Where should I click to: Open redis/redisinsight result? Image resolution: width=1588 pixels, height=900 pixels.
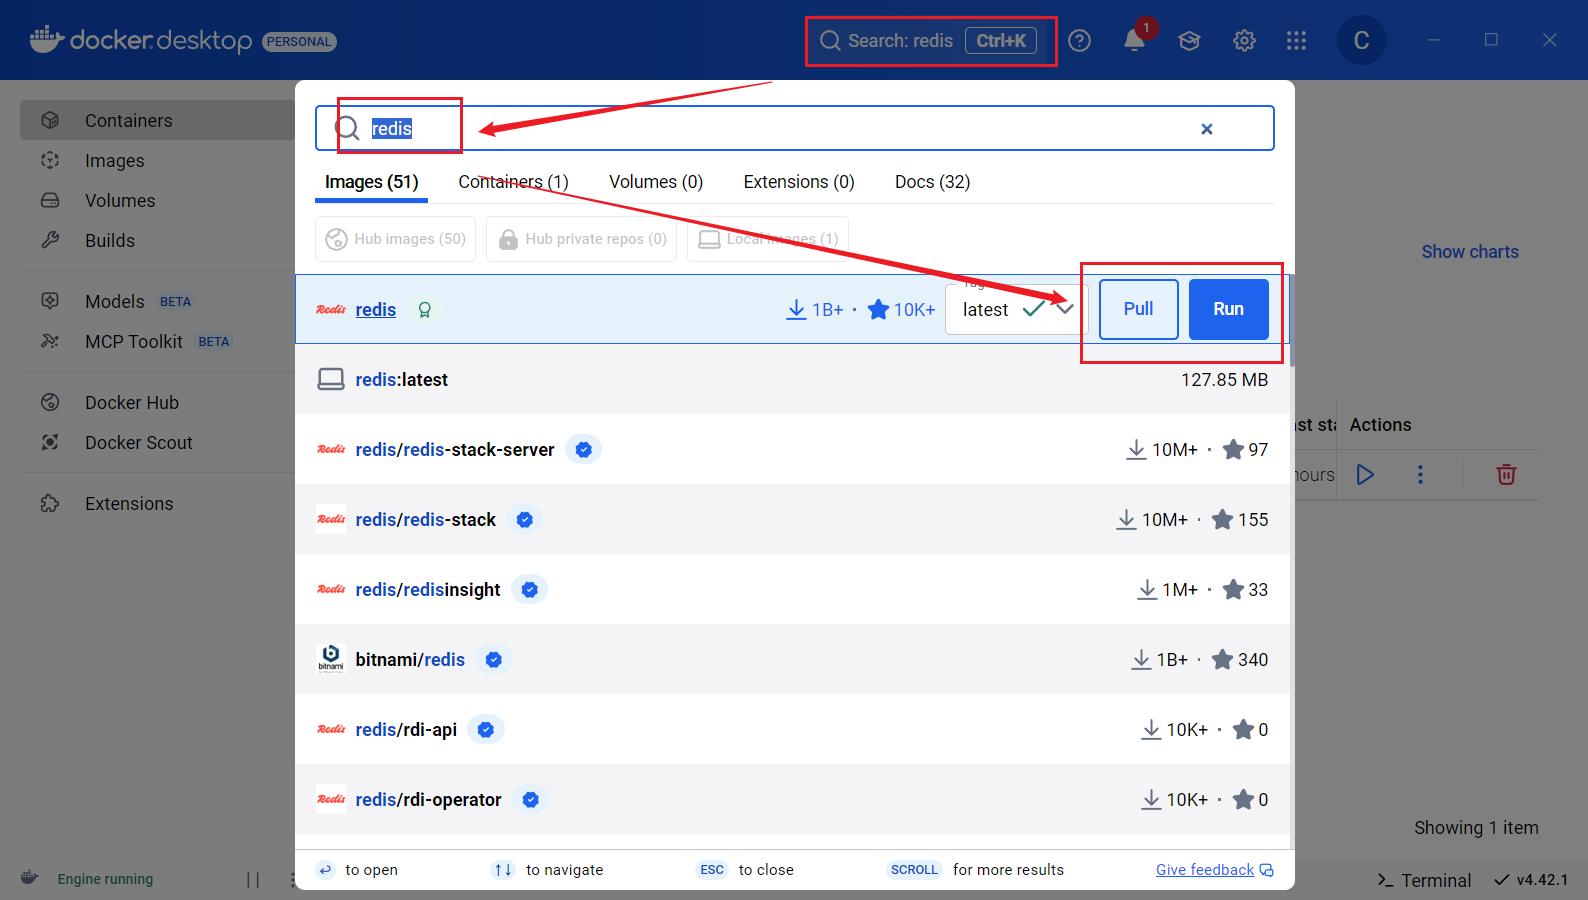(x=792, y=590)
